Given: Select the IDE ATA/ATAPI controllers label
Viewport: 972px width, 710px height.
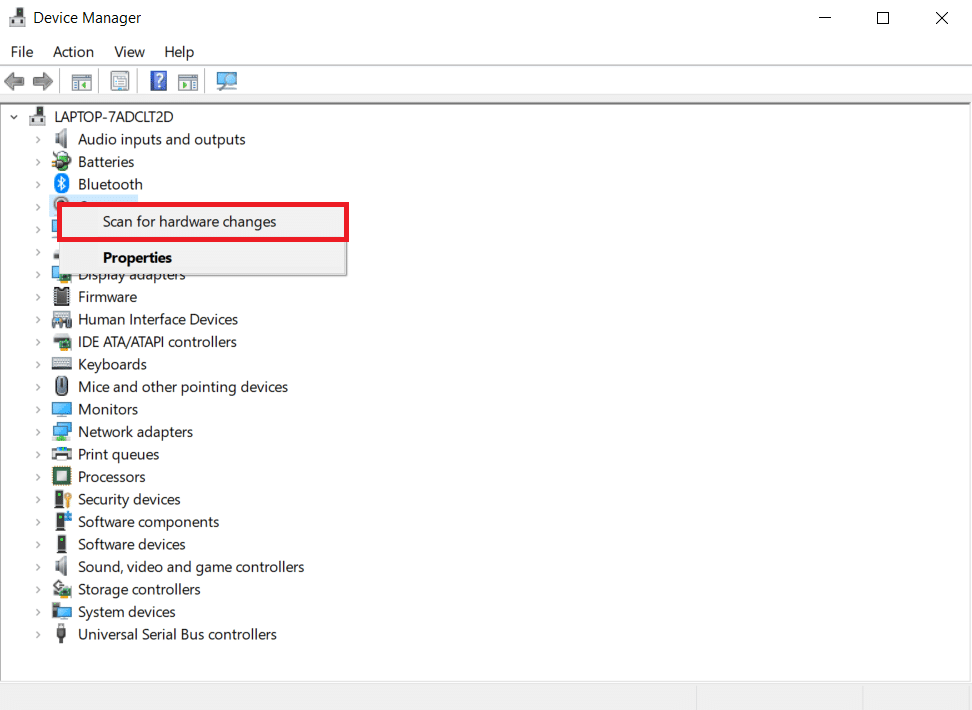Looking at the screenshot, I should [157, 342].
